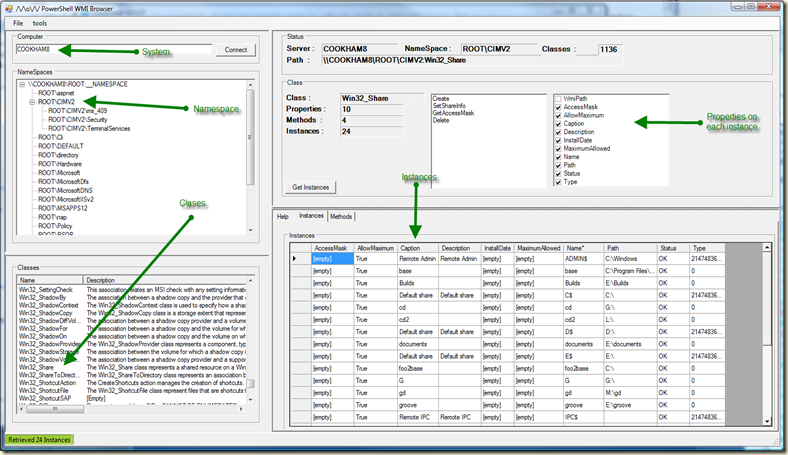The width and height of the screenshot is (788, 455).
Task: Open the File menu
Action: pos(18,22)
